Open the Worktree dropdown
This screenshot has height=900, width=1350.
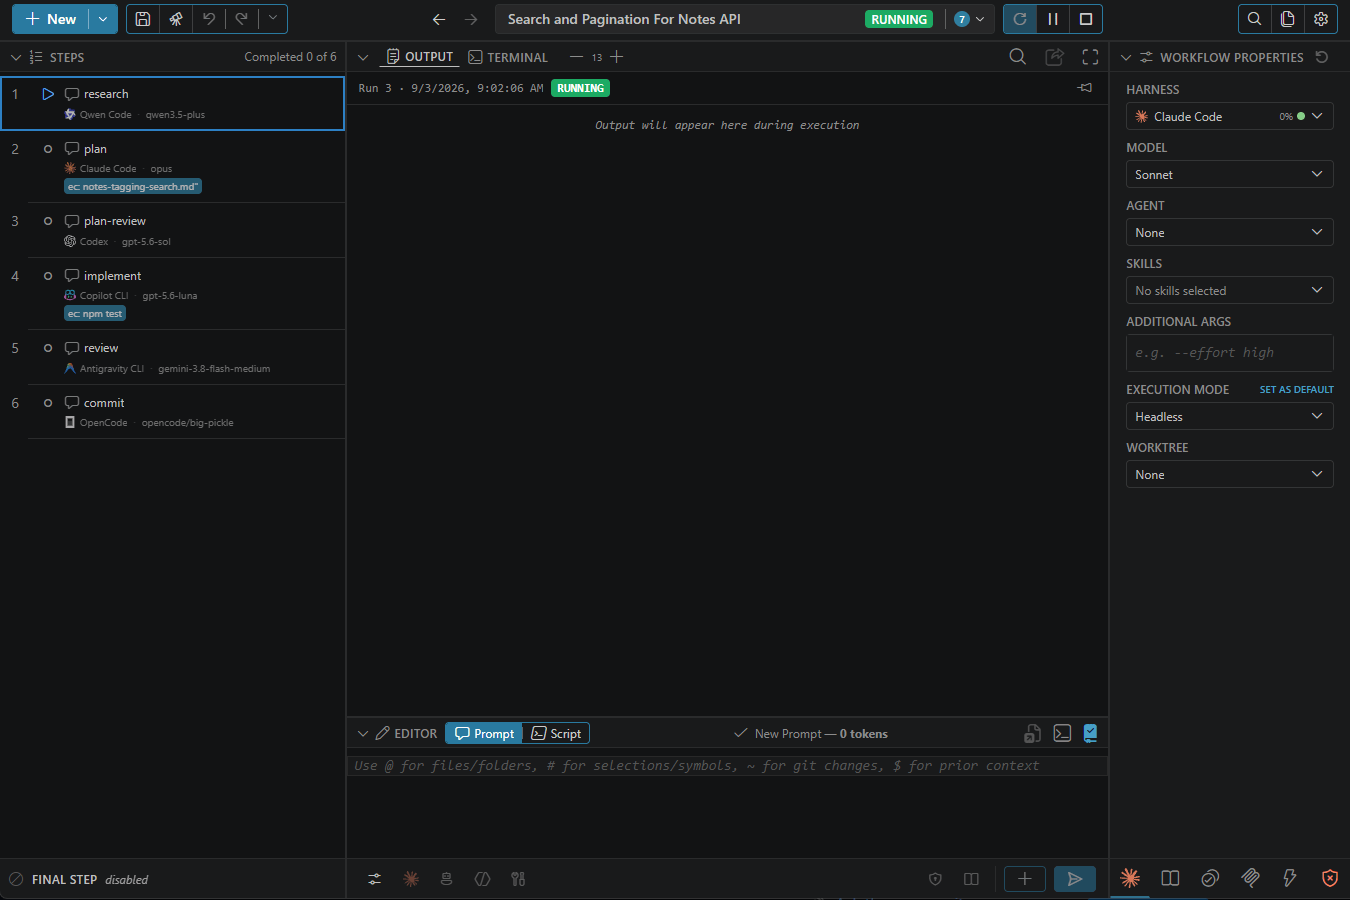1230,474
